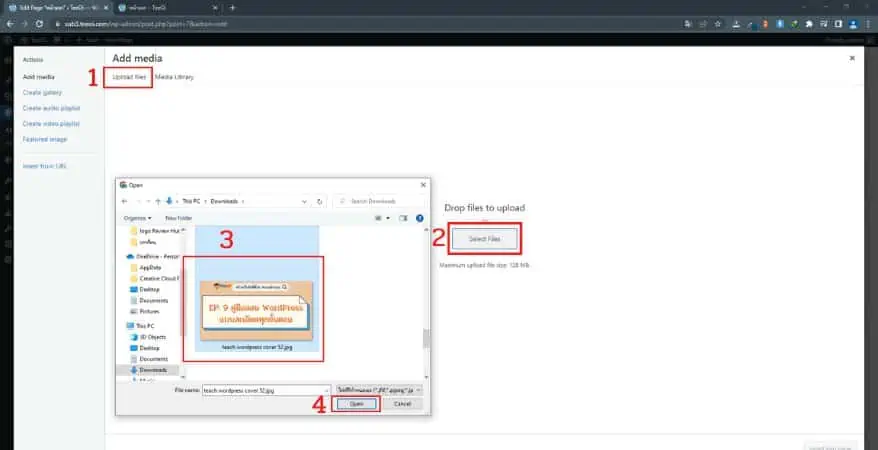The image size is (878, 450).
Task: Click the browser back arrow
Action: pos(10,24)
